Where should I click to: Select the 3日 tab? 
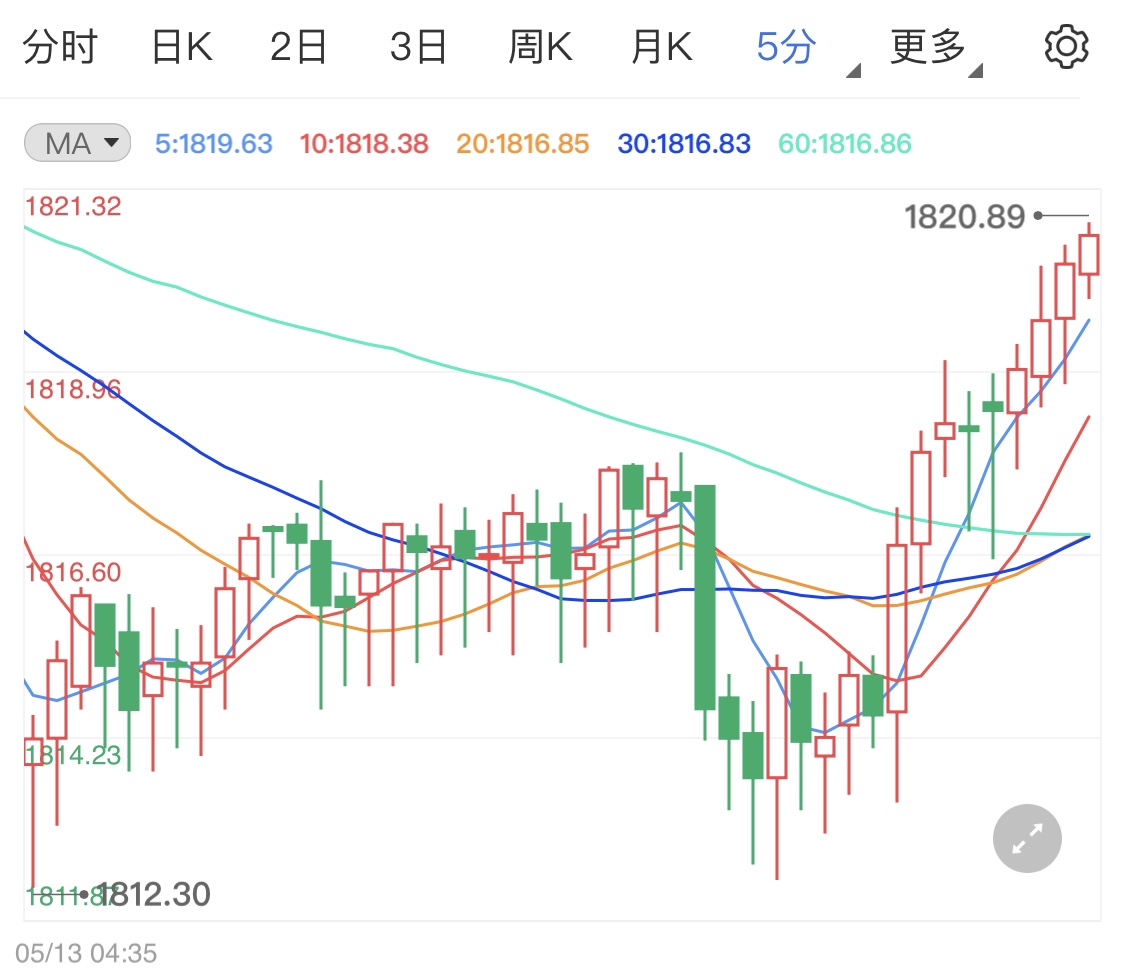[x=418, y=47]
